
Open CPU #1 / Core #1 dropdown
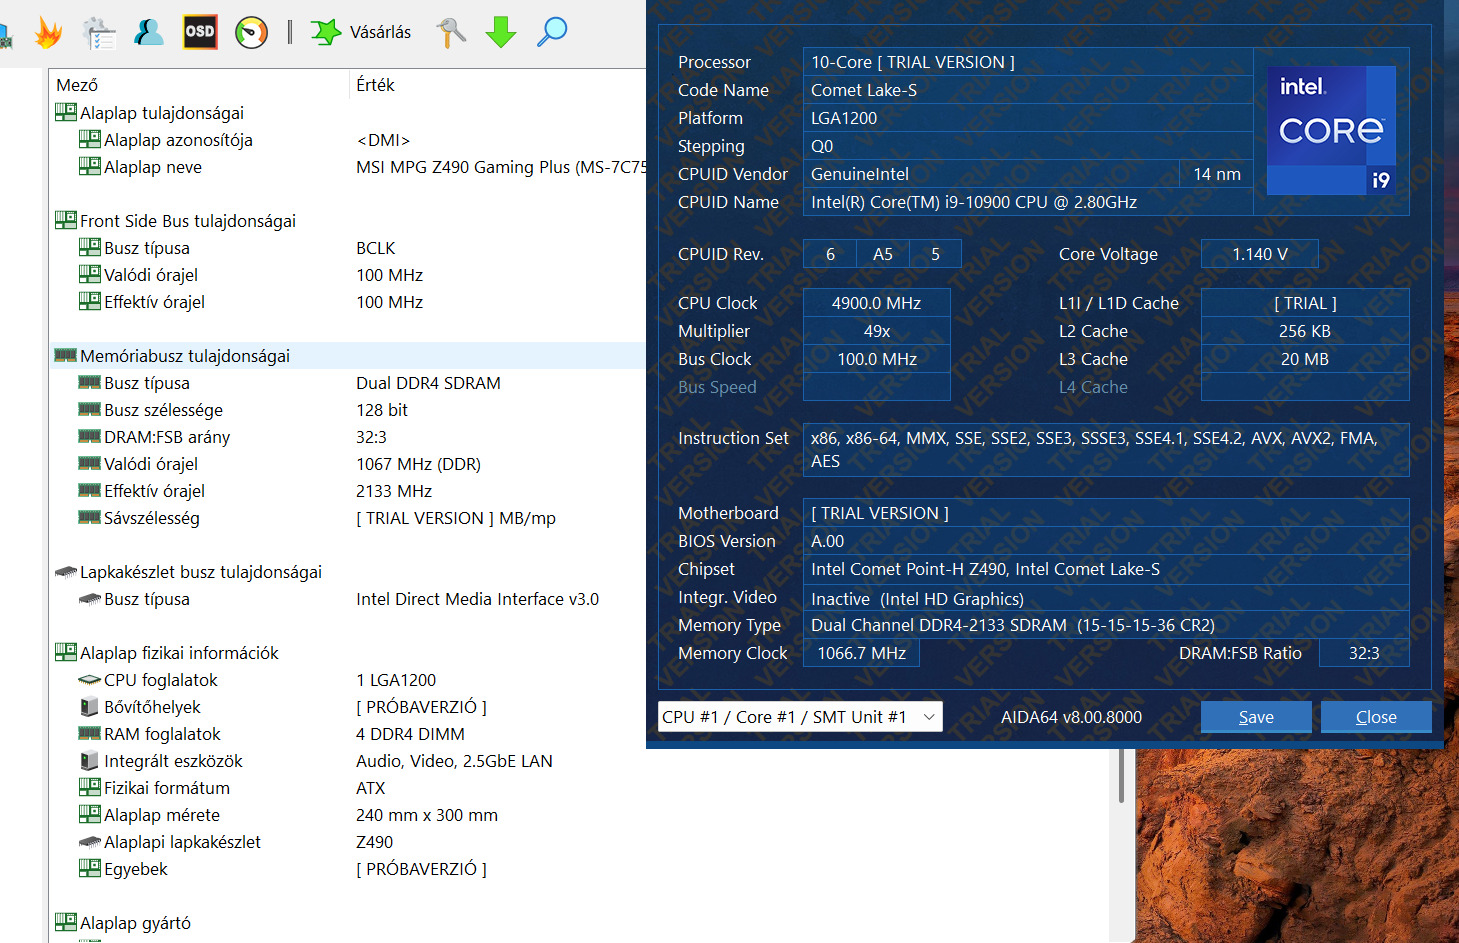(x=800, y=717)
